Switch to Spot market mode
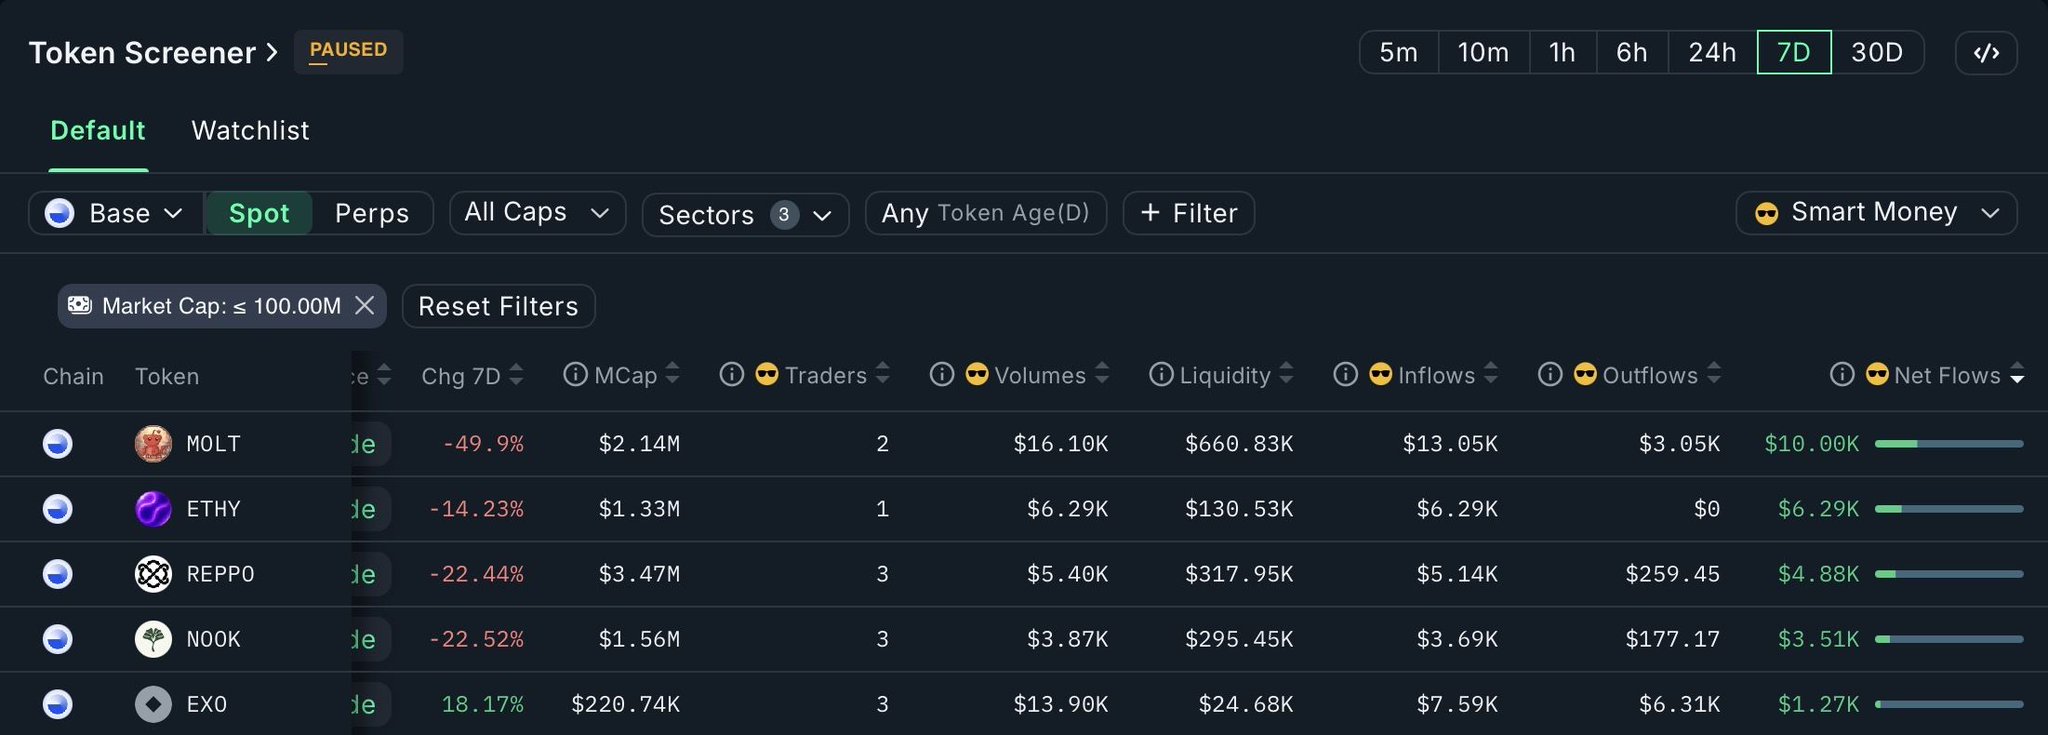This screenshot has width=2048, height=735. [259, 213]
